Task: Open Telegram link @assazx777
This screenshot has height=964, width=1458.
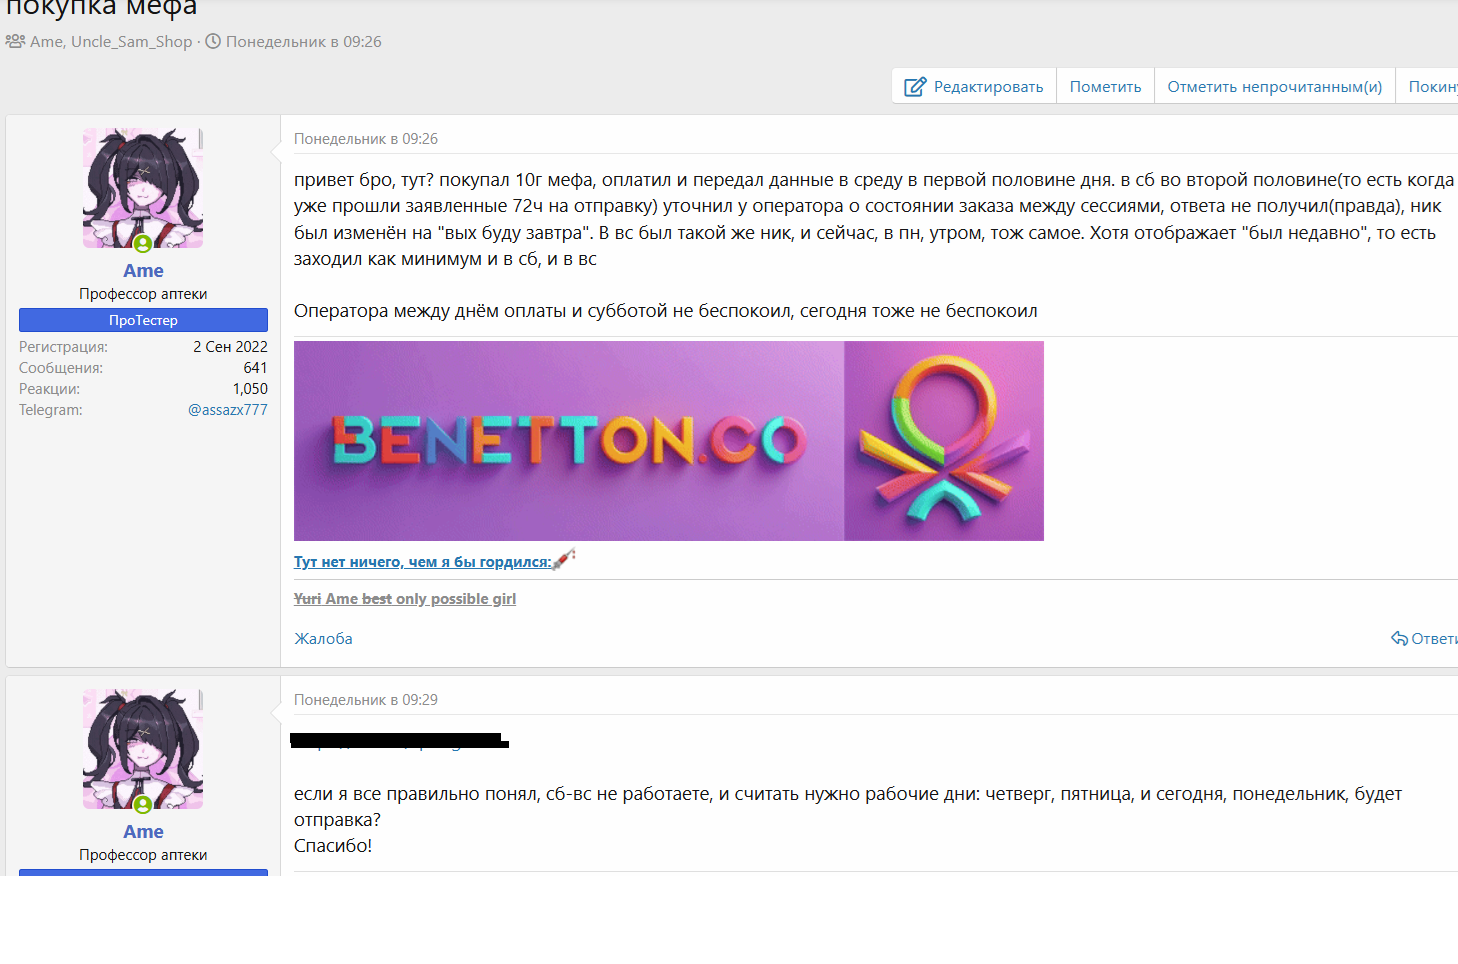Action: pos(227,410)
